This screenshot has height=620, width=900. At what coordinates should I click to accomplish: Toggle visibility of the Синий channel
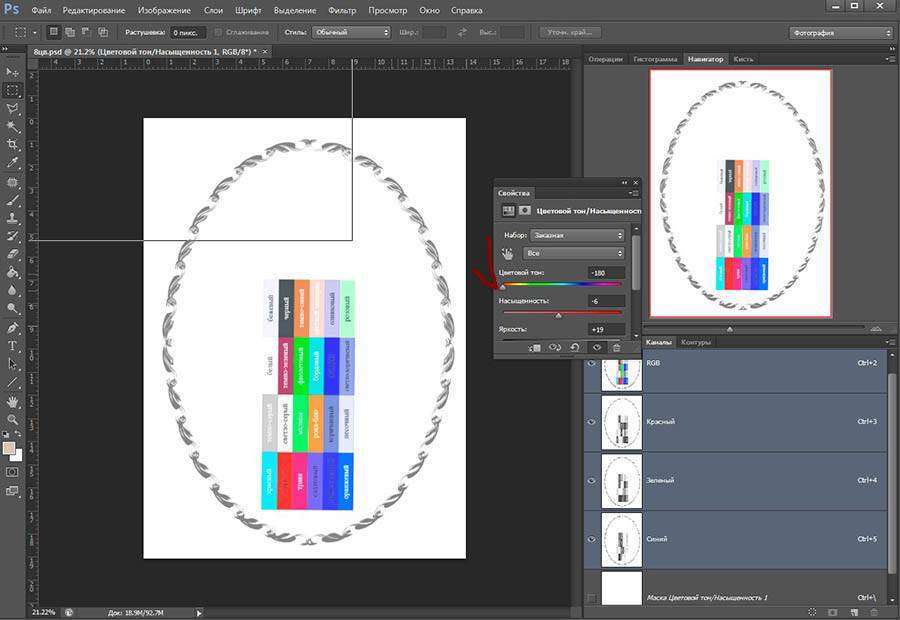coord(592,539)
